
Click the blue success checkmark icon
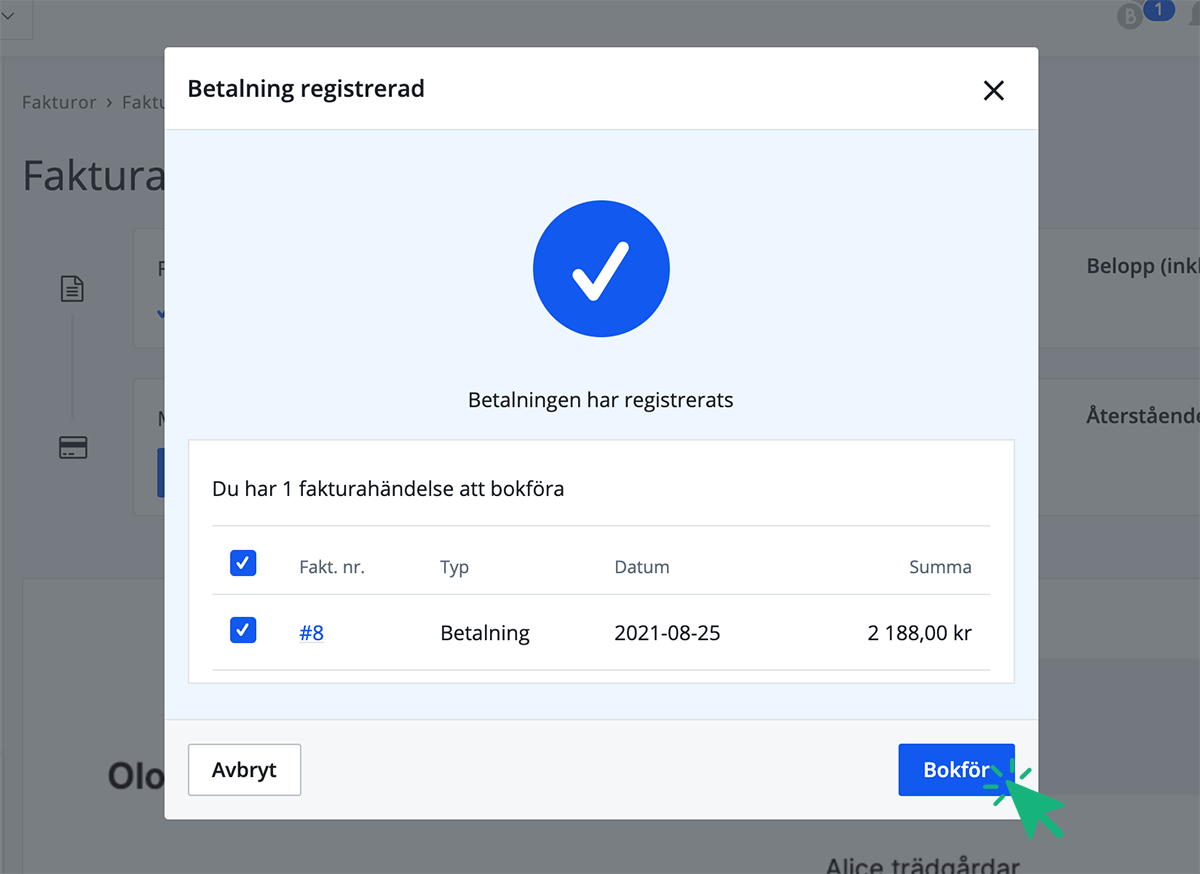(x=601, y=268)
